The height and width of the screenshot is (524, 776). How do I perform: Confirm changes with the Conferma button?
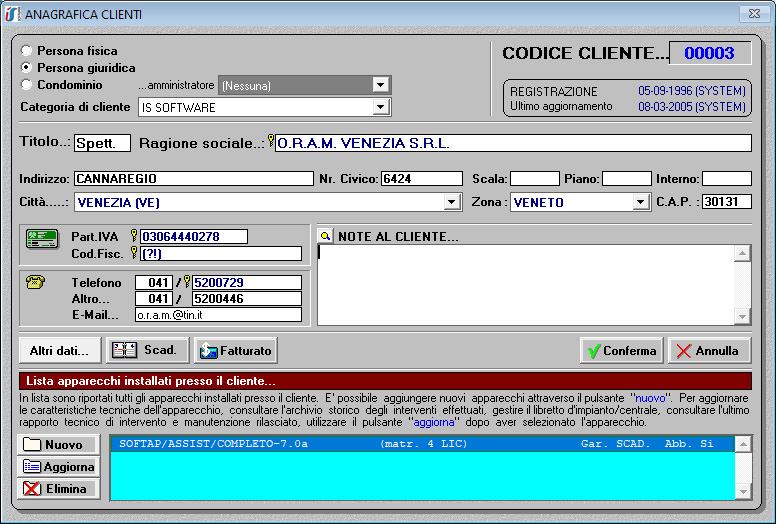click(621, 351)
